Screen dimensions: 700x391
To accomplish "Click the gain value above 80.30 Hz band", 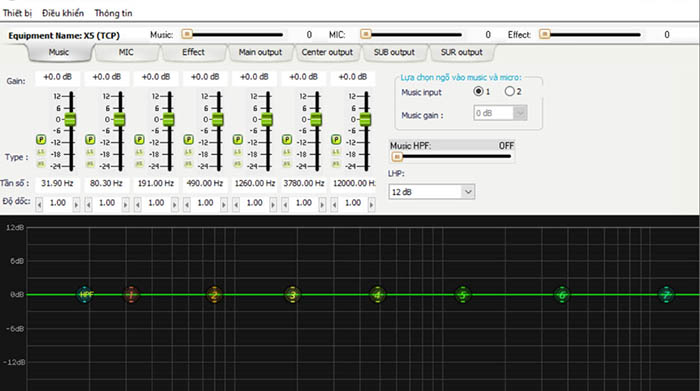I will tap(107, 77).
